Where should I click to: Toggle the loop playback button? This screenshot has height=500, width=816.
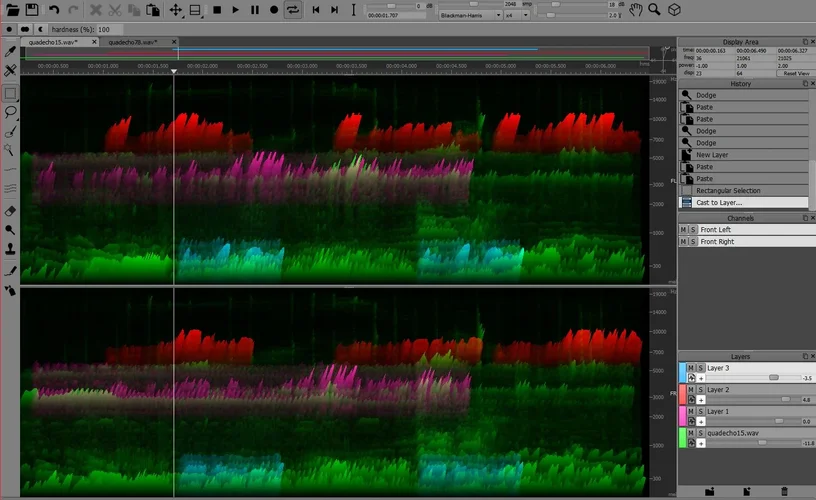point(293,9)
